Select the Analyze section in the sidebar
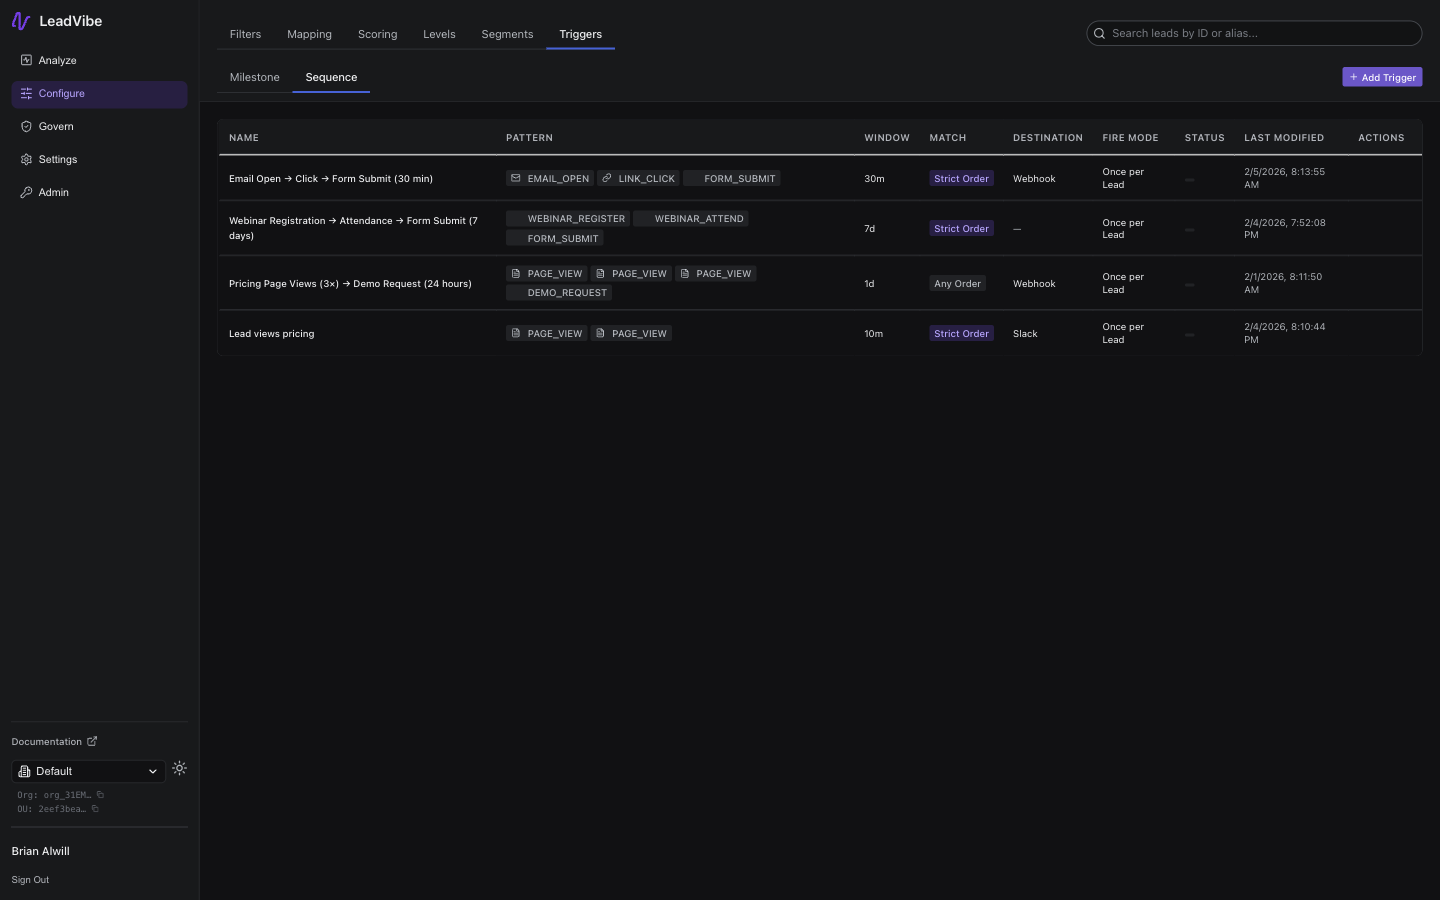The width and height of the screenshot is (1440, 900). 57,60
